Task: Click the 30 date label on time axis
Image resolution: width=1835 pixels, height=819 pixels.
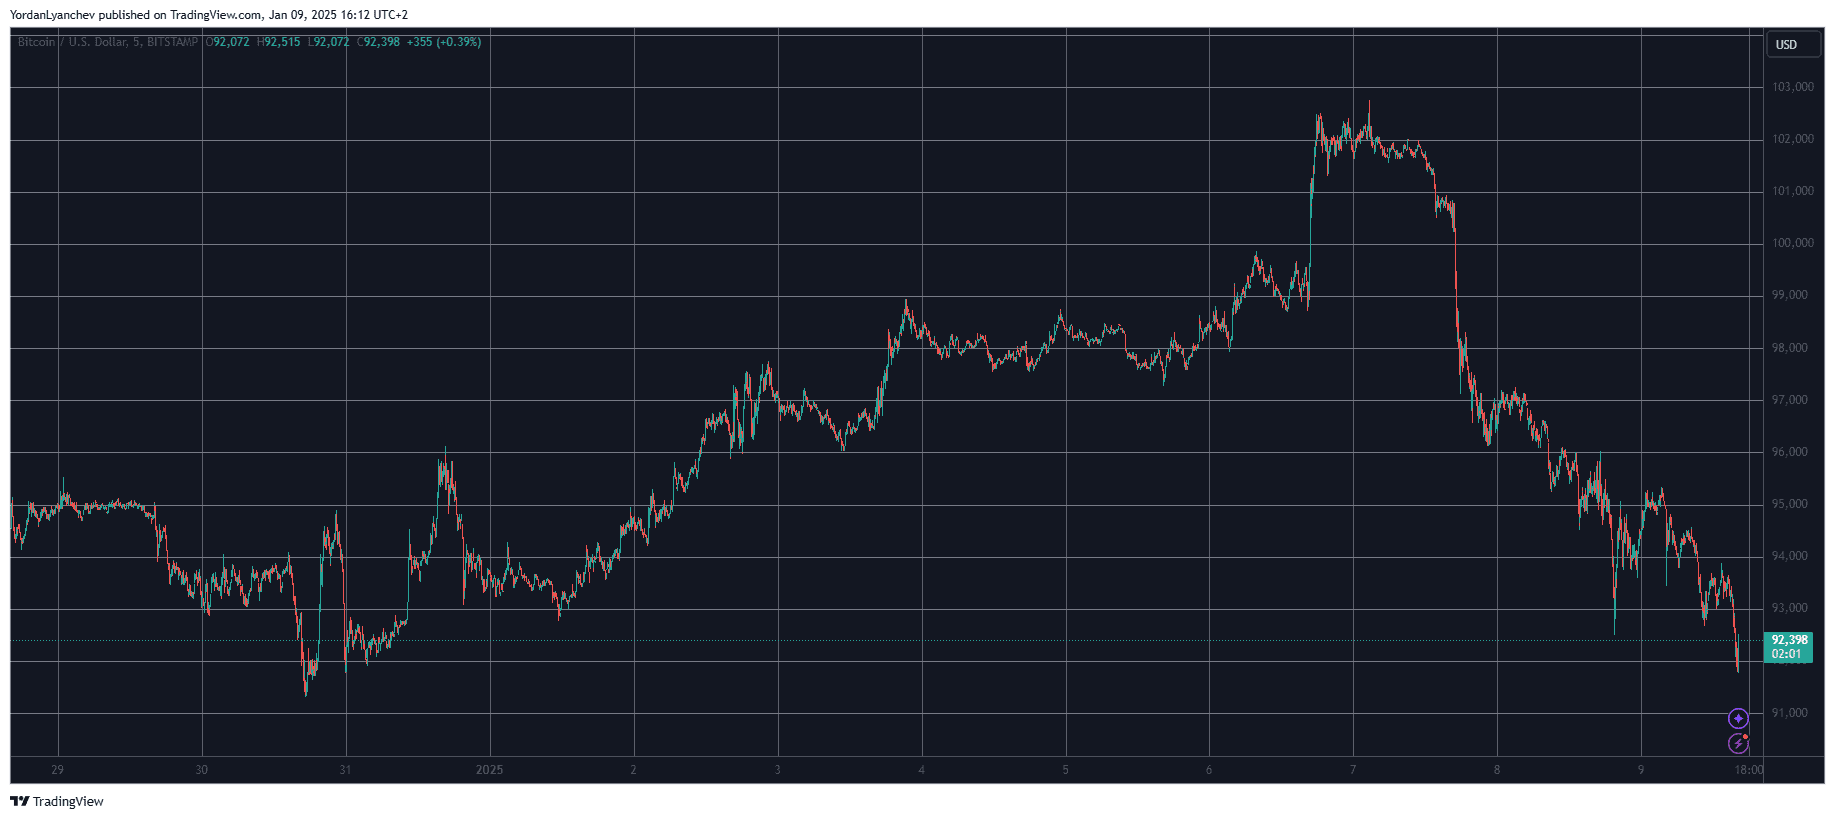Action: point(202,770)
